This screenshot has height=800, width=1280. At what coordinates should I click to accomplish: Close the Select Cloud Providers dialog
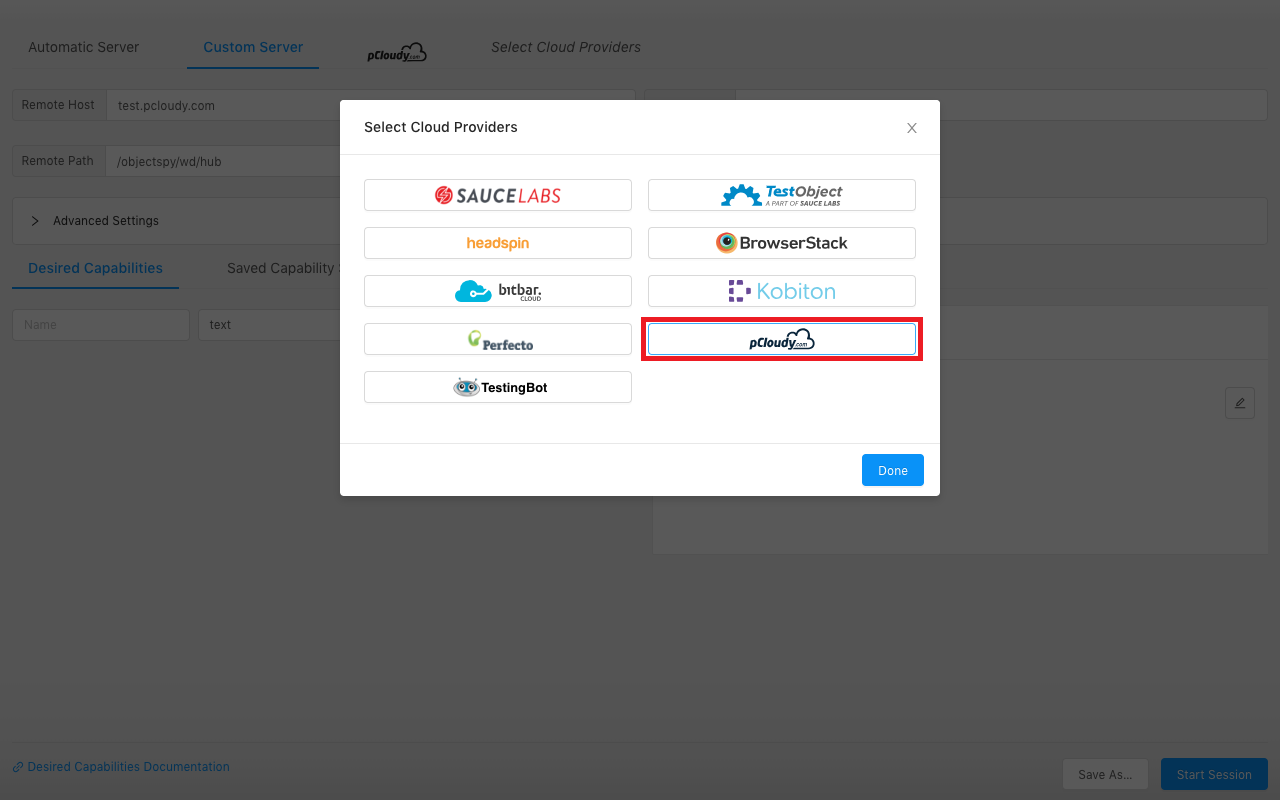coord(912,128)
